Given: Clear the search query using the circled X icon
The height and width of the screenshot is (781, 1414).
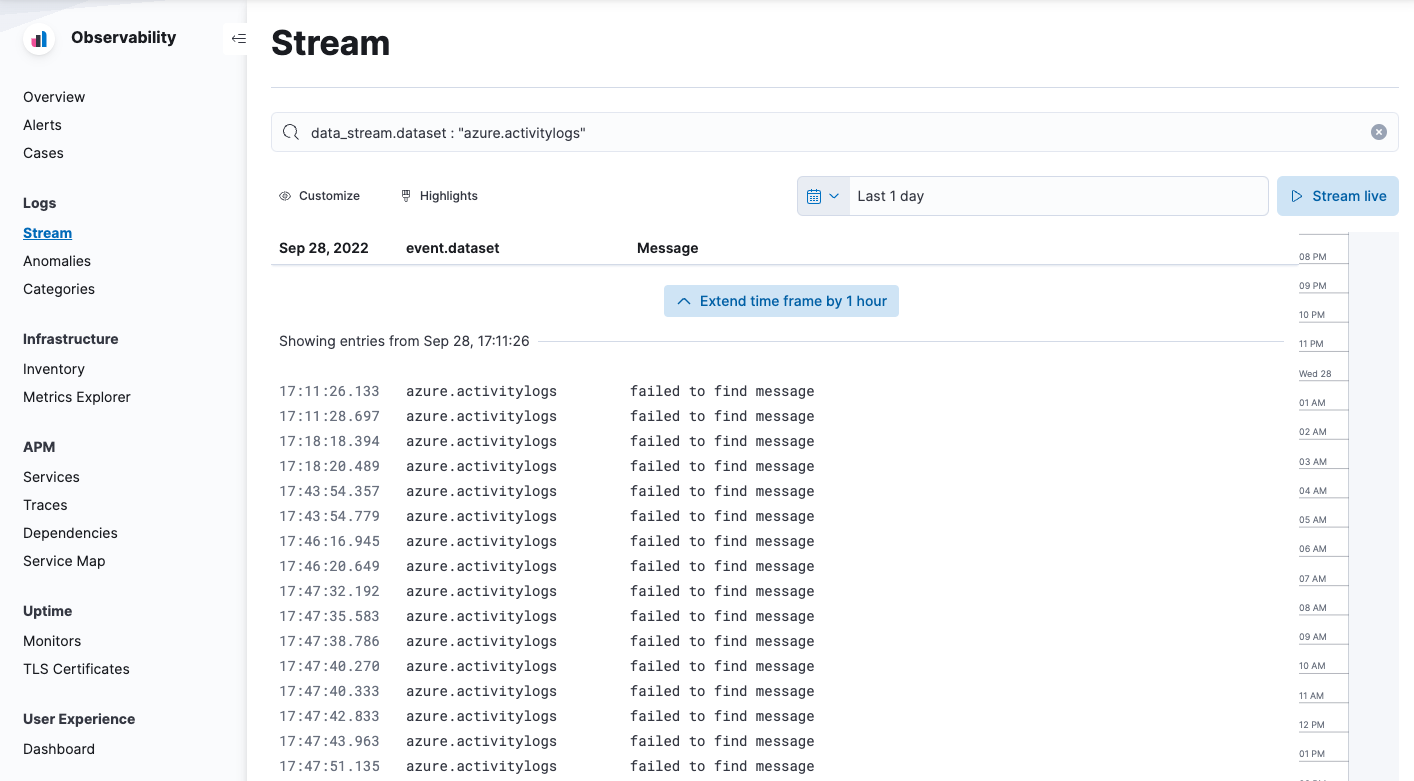Looking at the screenshot, I should coord(1378,131).
